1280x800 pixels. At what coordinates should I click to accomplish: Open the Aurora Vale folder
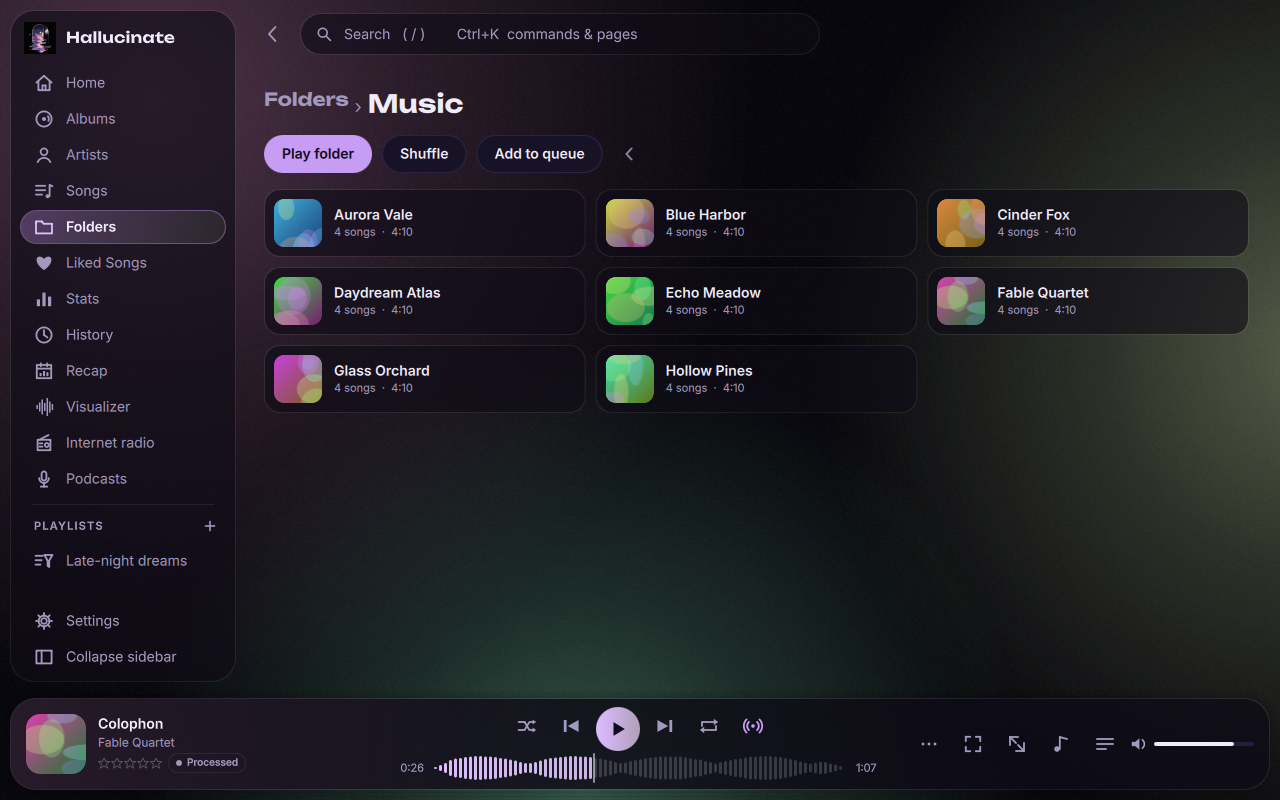coord(425,223)
